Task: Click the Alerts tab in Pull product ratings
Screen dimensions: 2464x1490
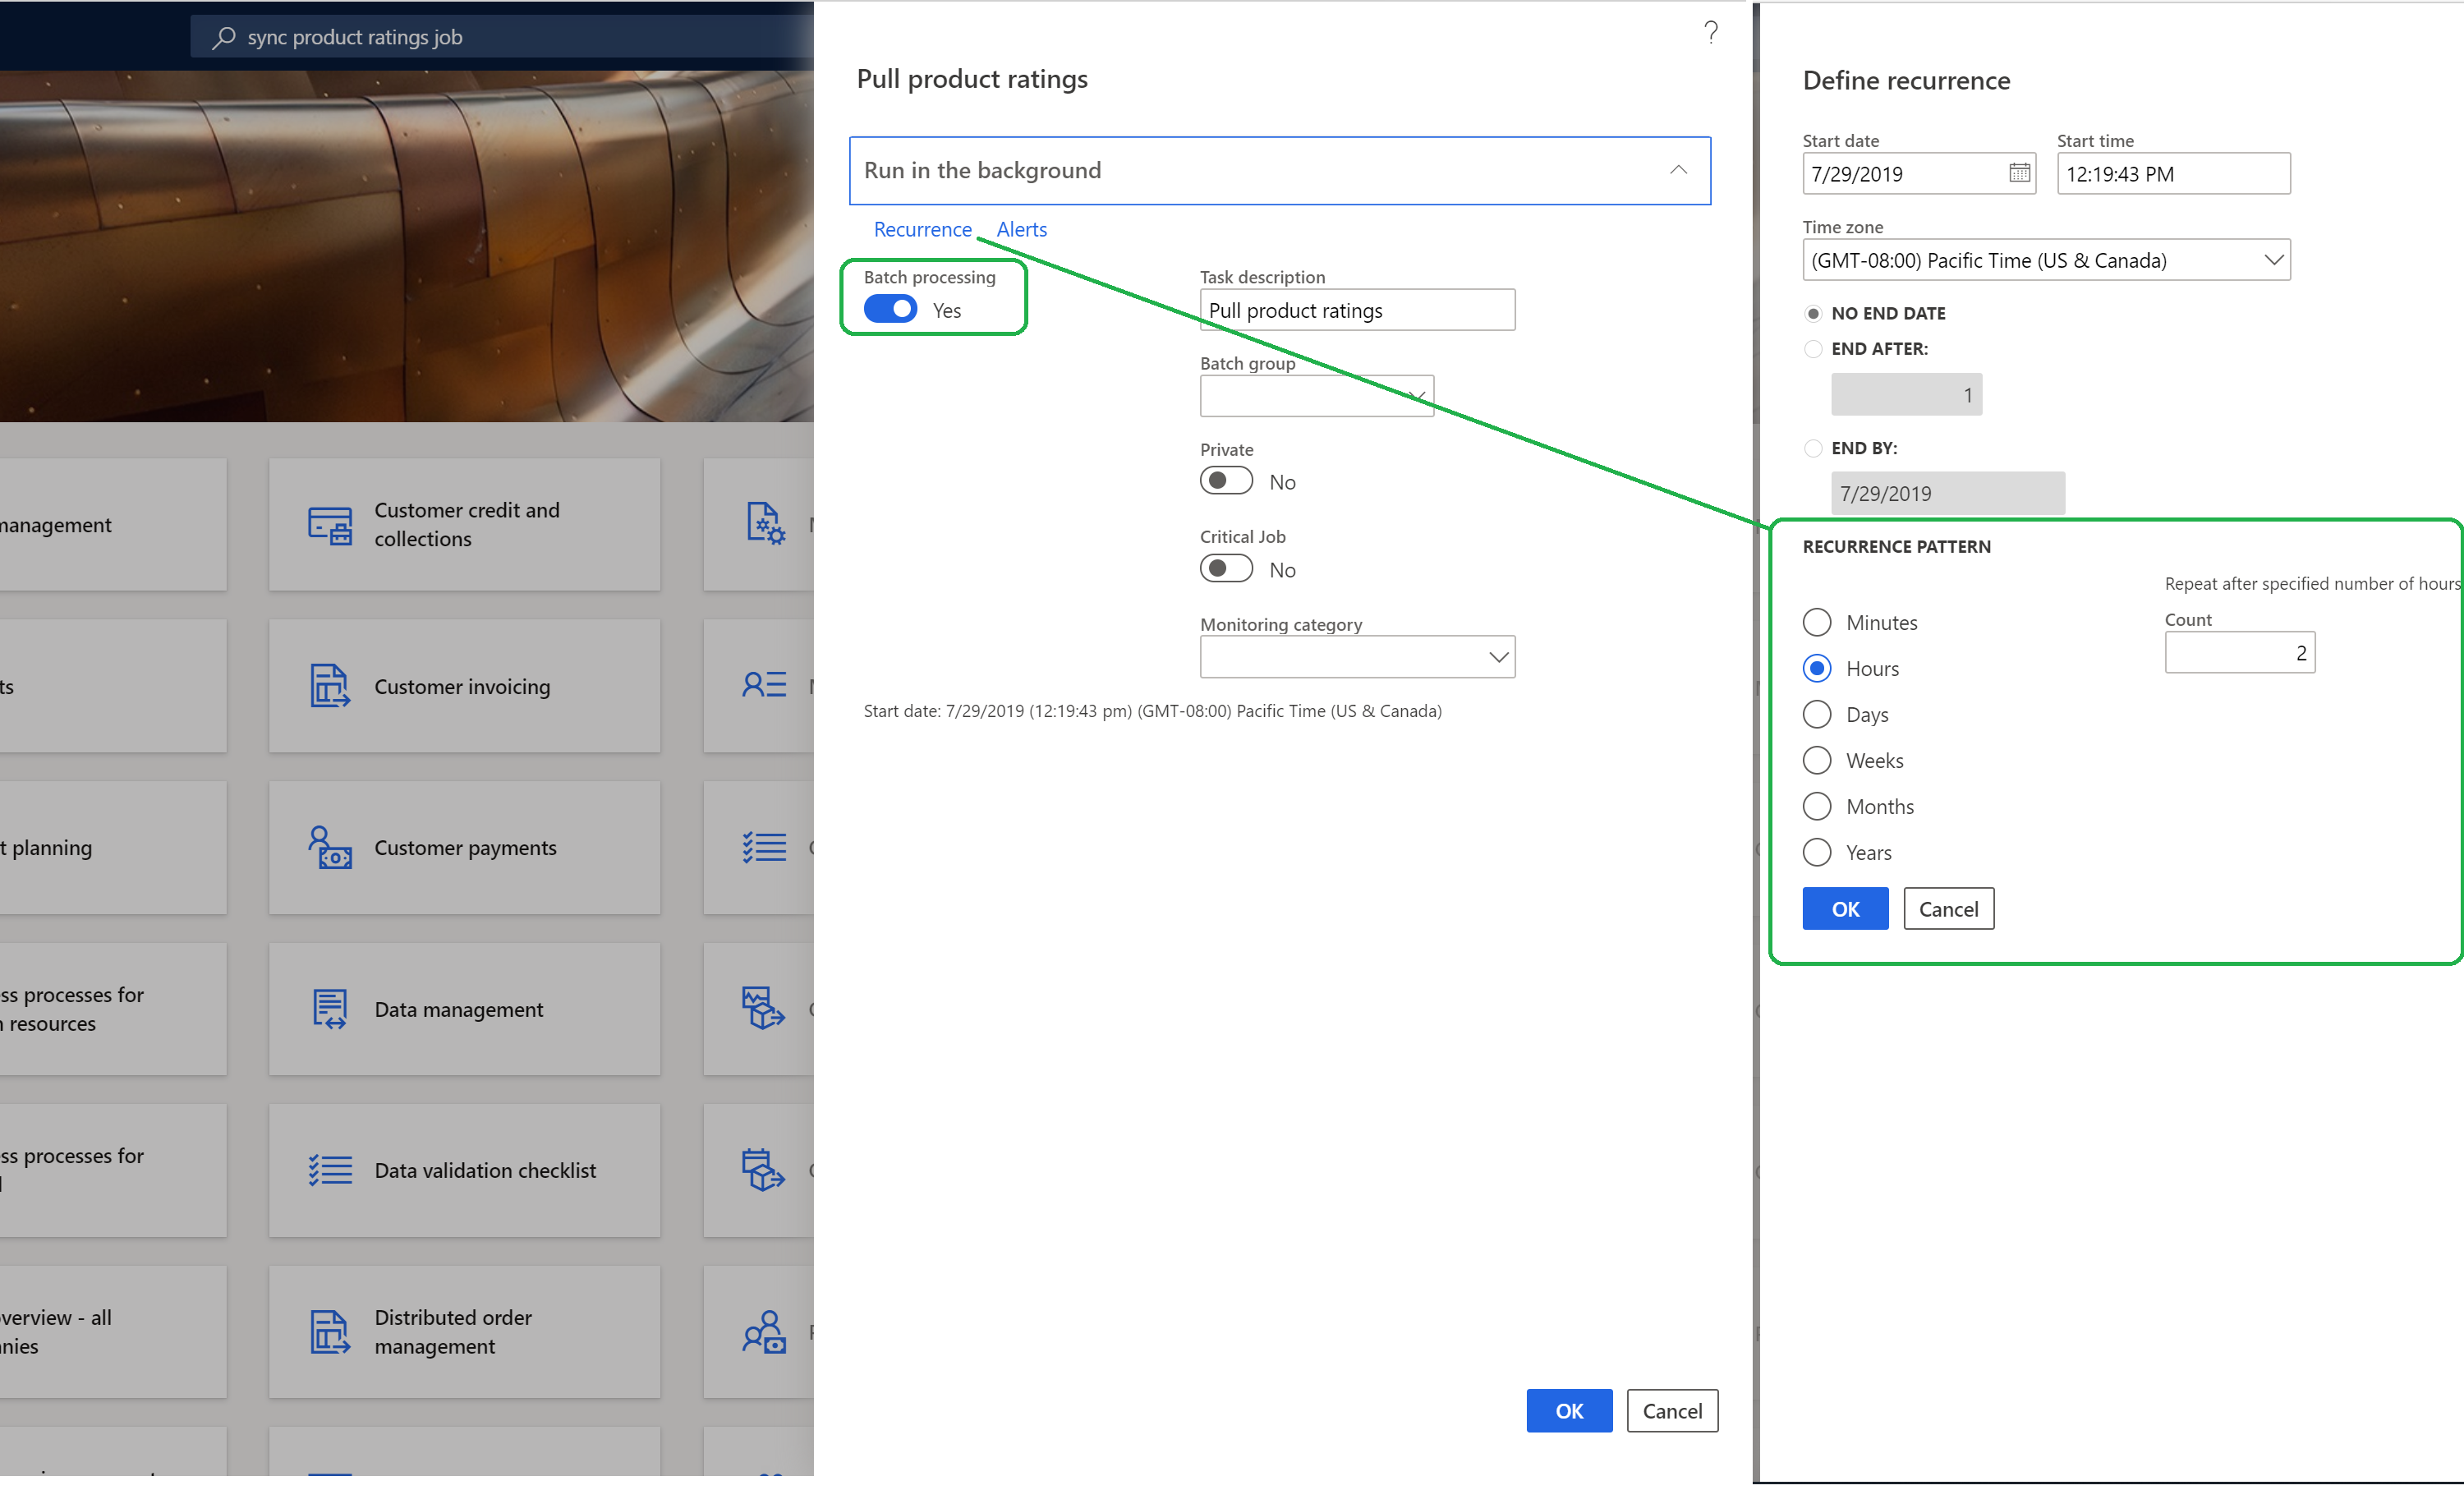Action: click(x=1021, y=228)
